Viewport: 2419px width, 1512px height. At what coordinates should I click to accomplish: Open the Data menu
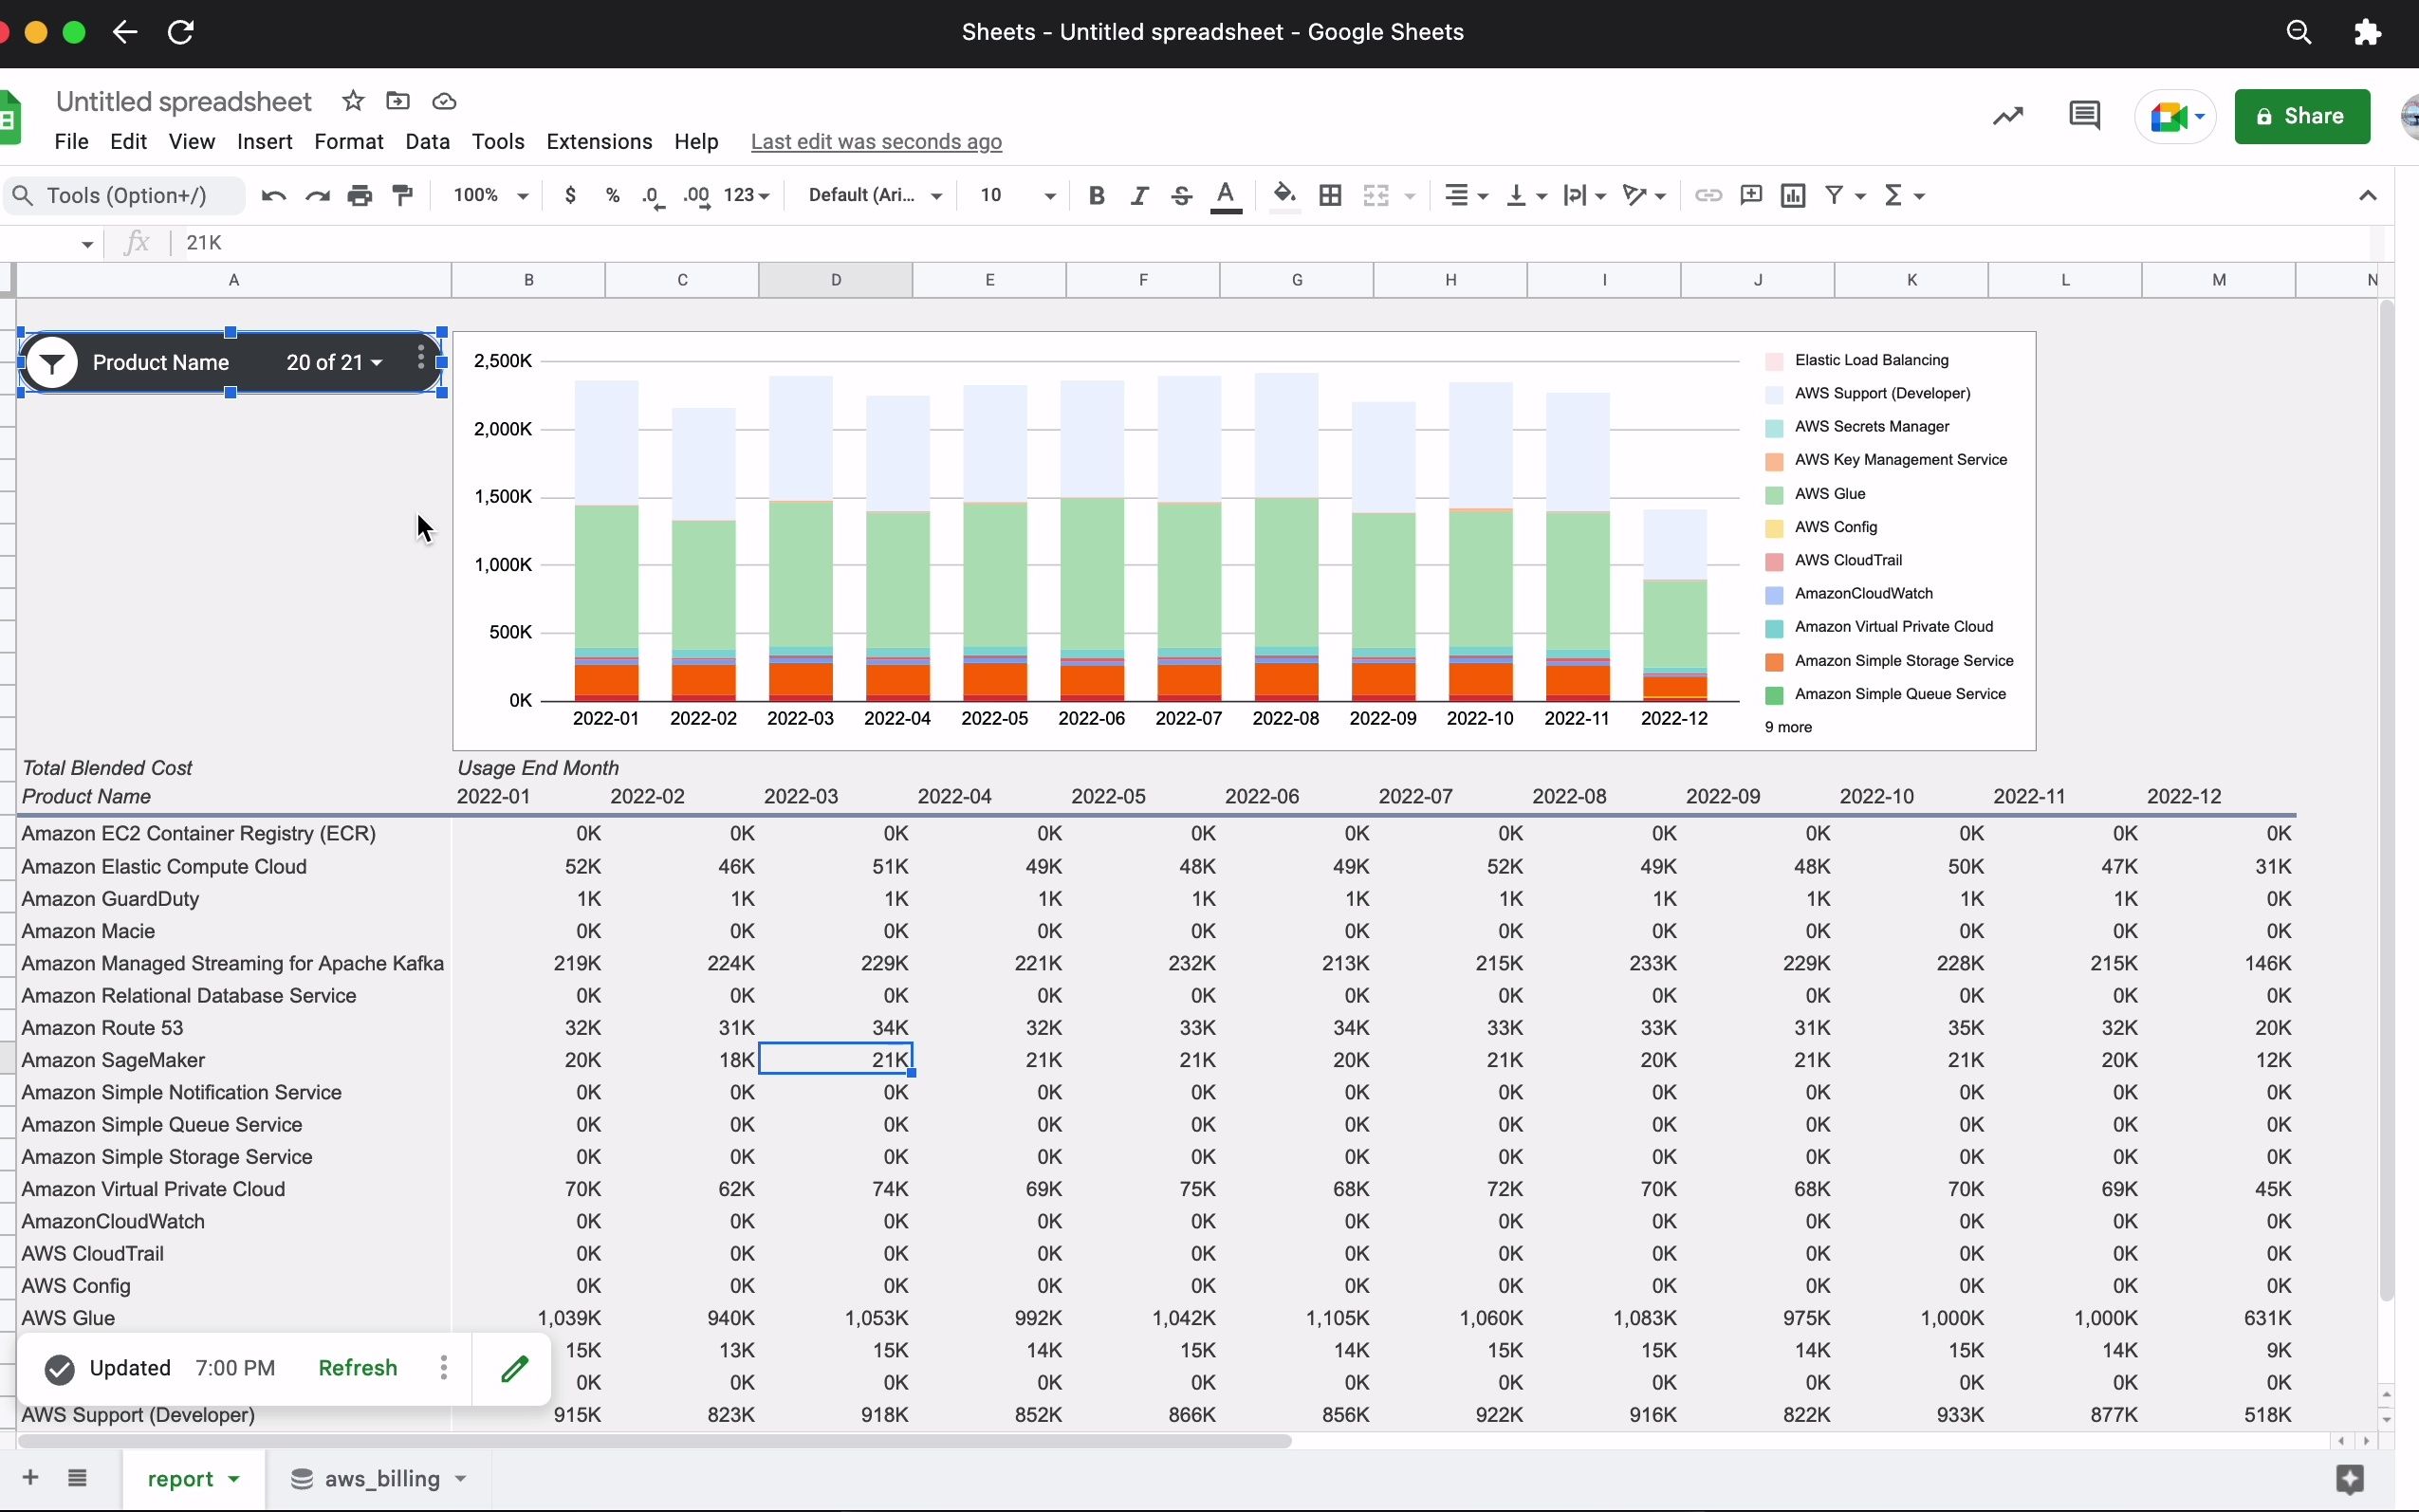(427, 142)
